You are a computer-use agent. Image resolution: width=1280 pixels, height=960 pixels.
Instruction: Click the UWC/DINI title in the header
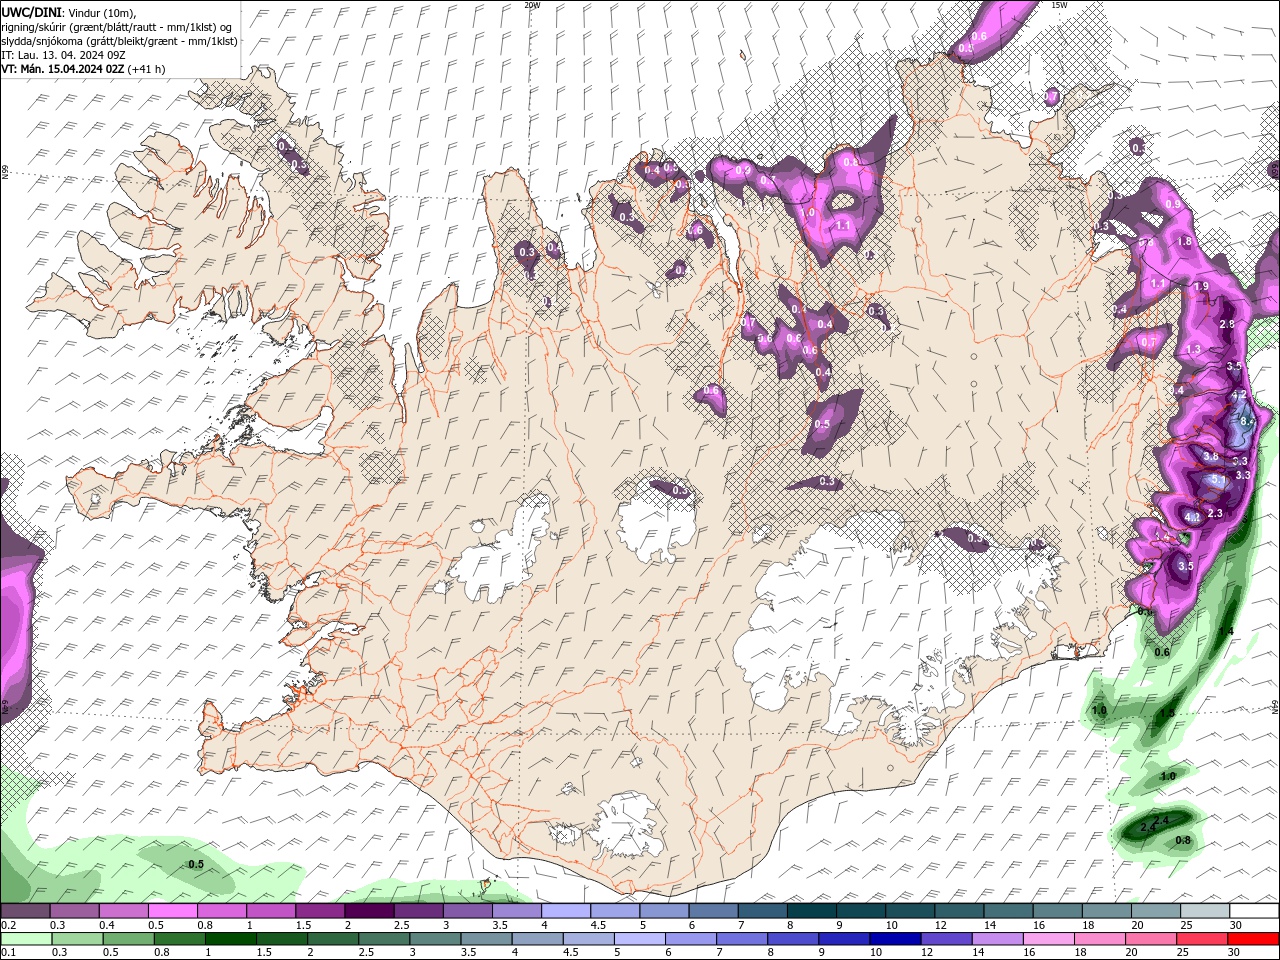tap(31, 12)
